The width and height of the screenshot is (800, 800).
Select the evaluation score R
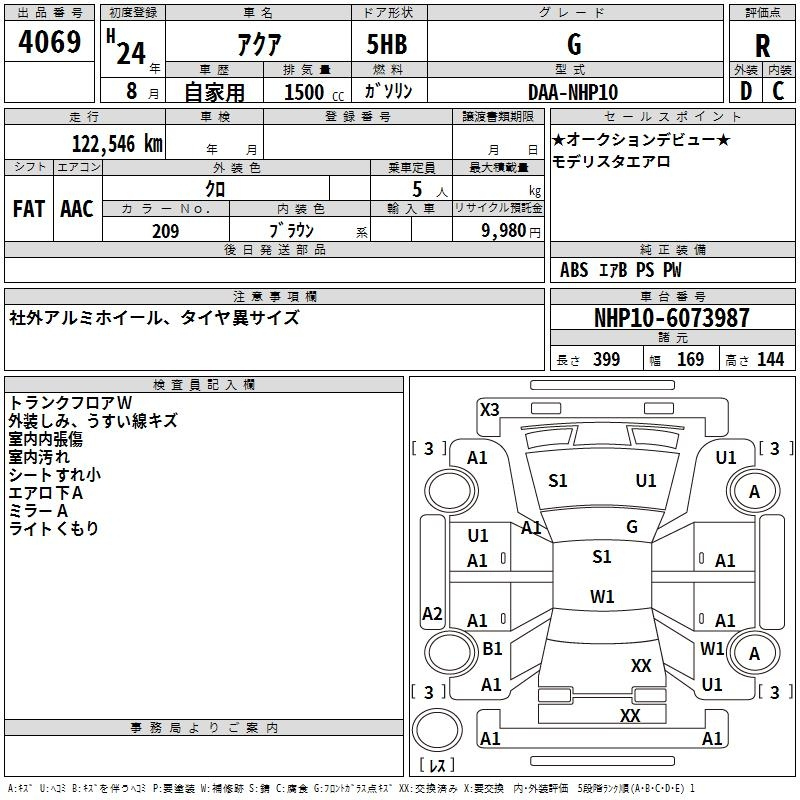coord(762,45)
